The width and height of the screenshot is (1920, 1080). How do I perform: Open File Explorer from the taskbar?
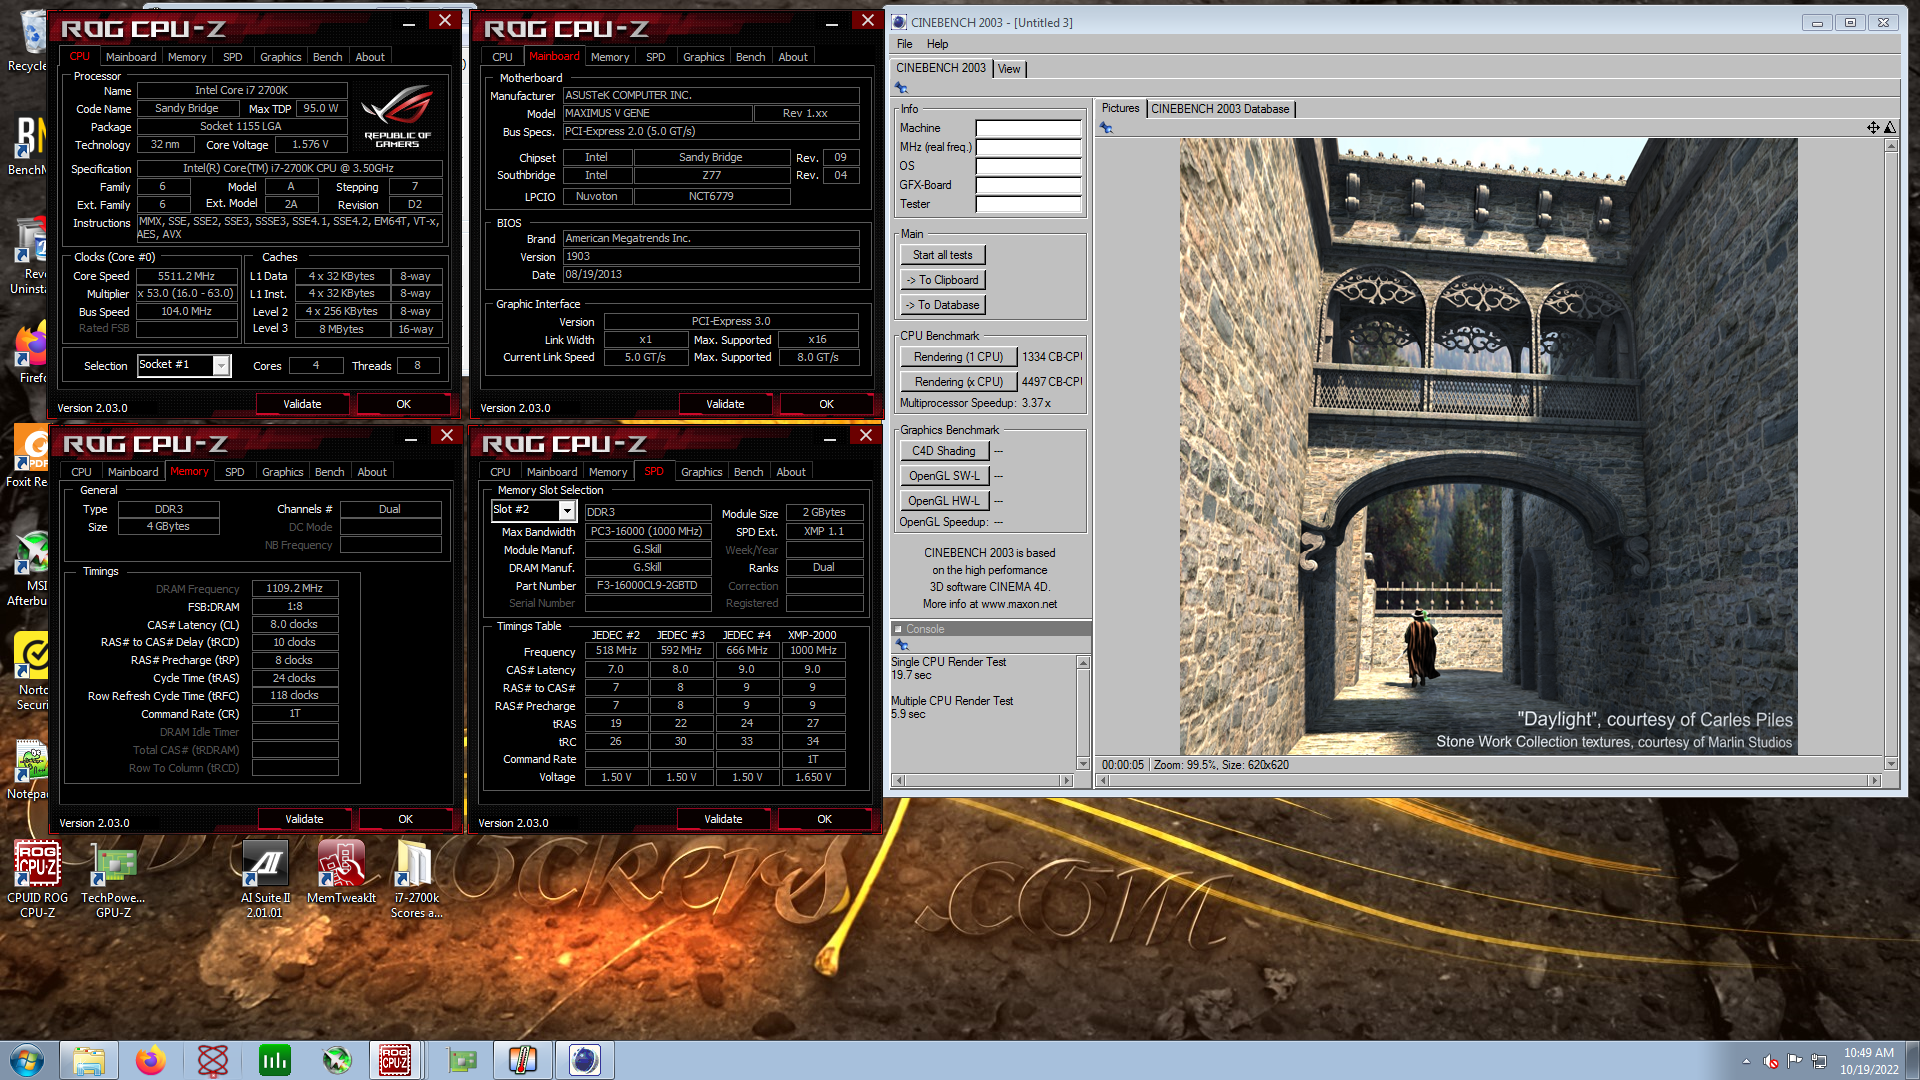pyautogui.click(x=88, y=1060)
